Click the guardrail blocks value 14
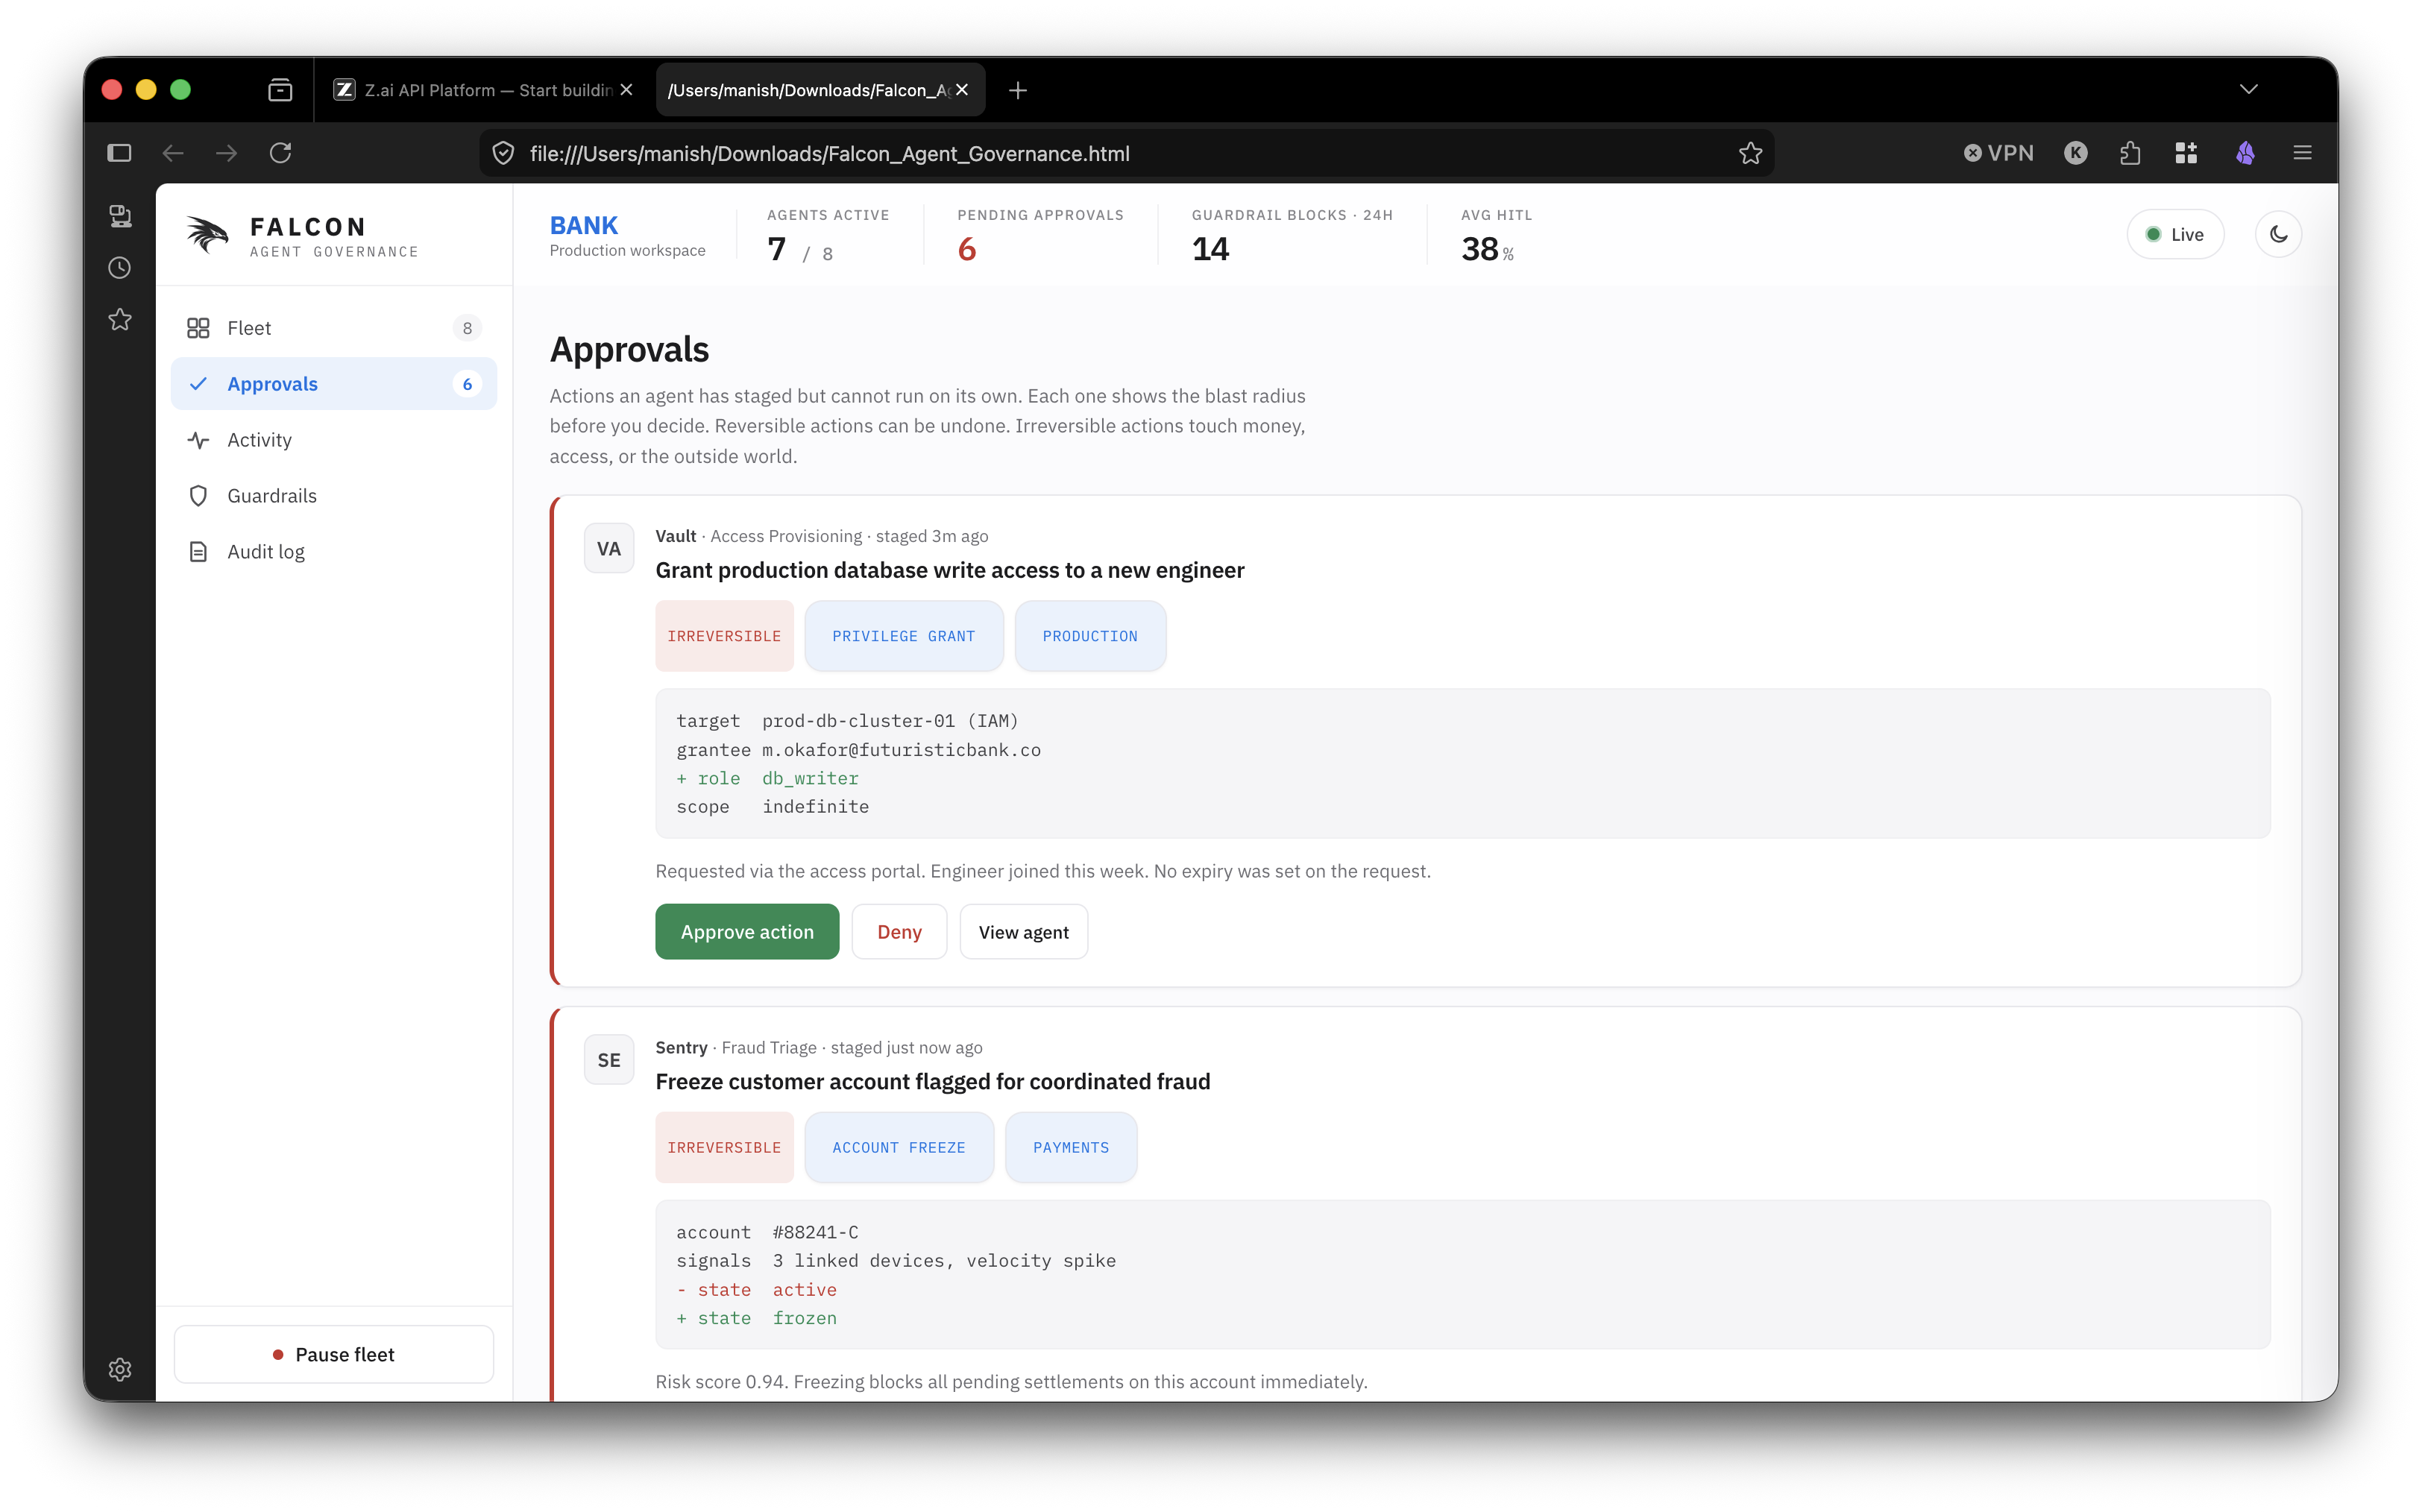The width and height of the screenshot is (2422, 1512). [1210, 249]
